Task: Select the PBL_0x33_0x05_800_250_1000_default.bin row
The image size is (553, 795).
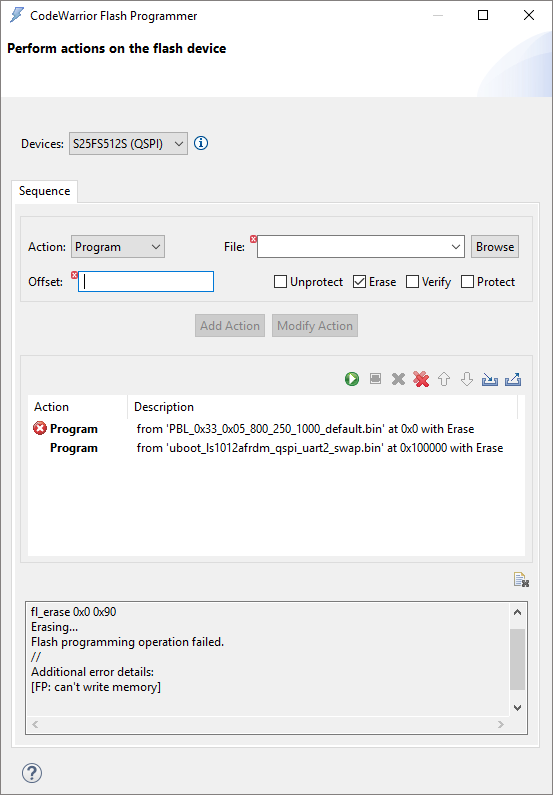Action: coord(276,429)
